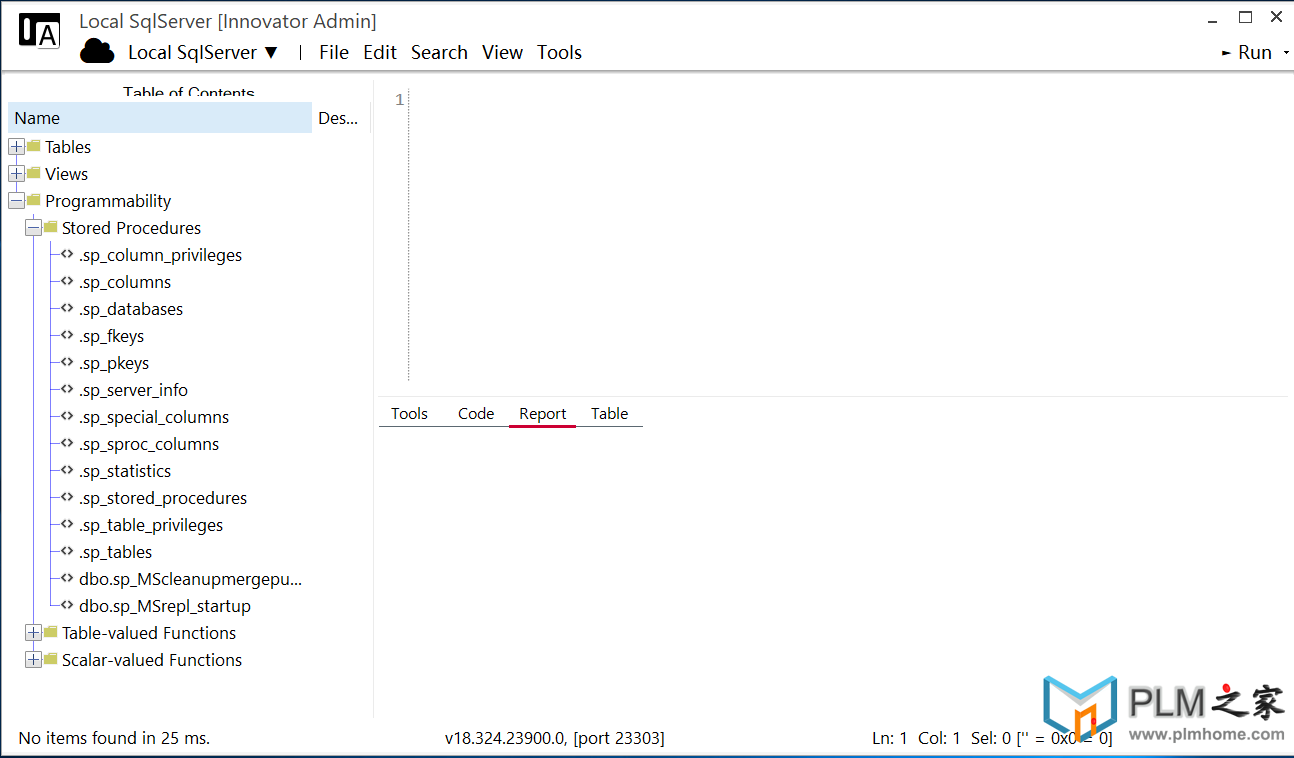
Task: Click code icon beside .sp_tables
Action: coord(67,551)
